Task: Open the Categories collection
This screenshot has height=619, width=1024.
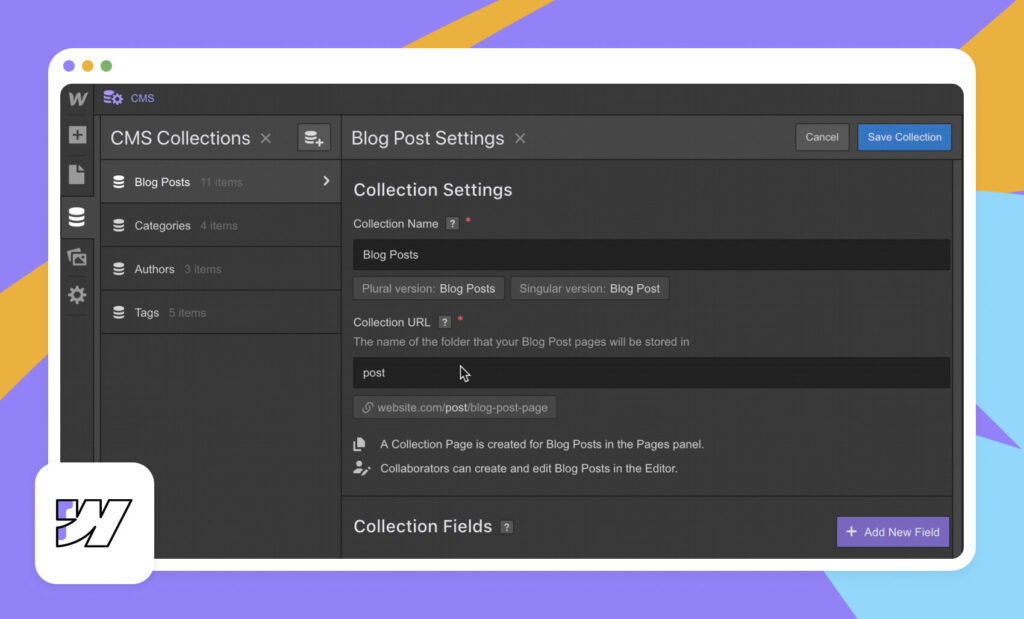Action: pyautogui.click(x=221, y=225)
